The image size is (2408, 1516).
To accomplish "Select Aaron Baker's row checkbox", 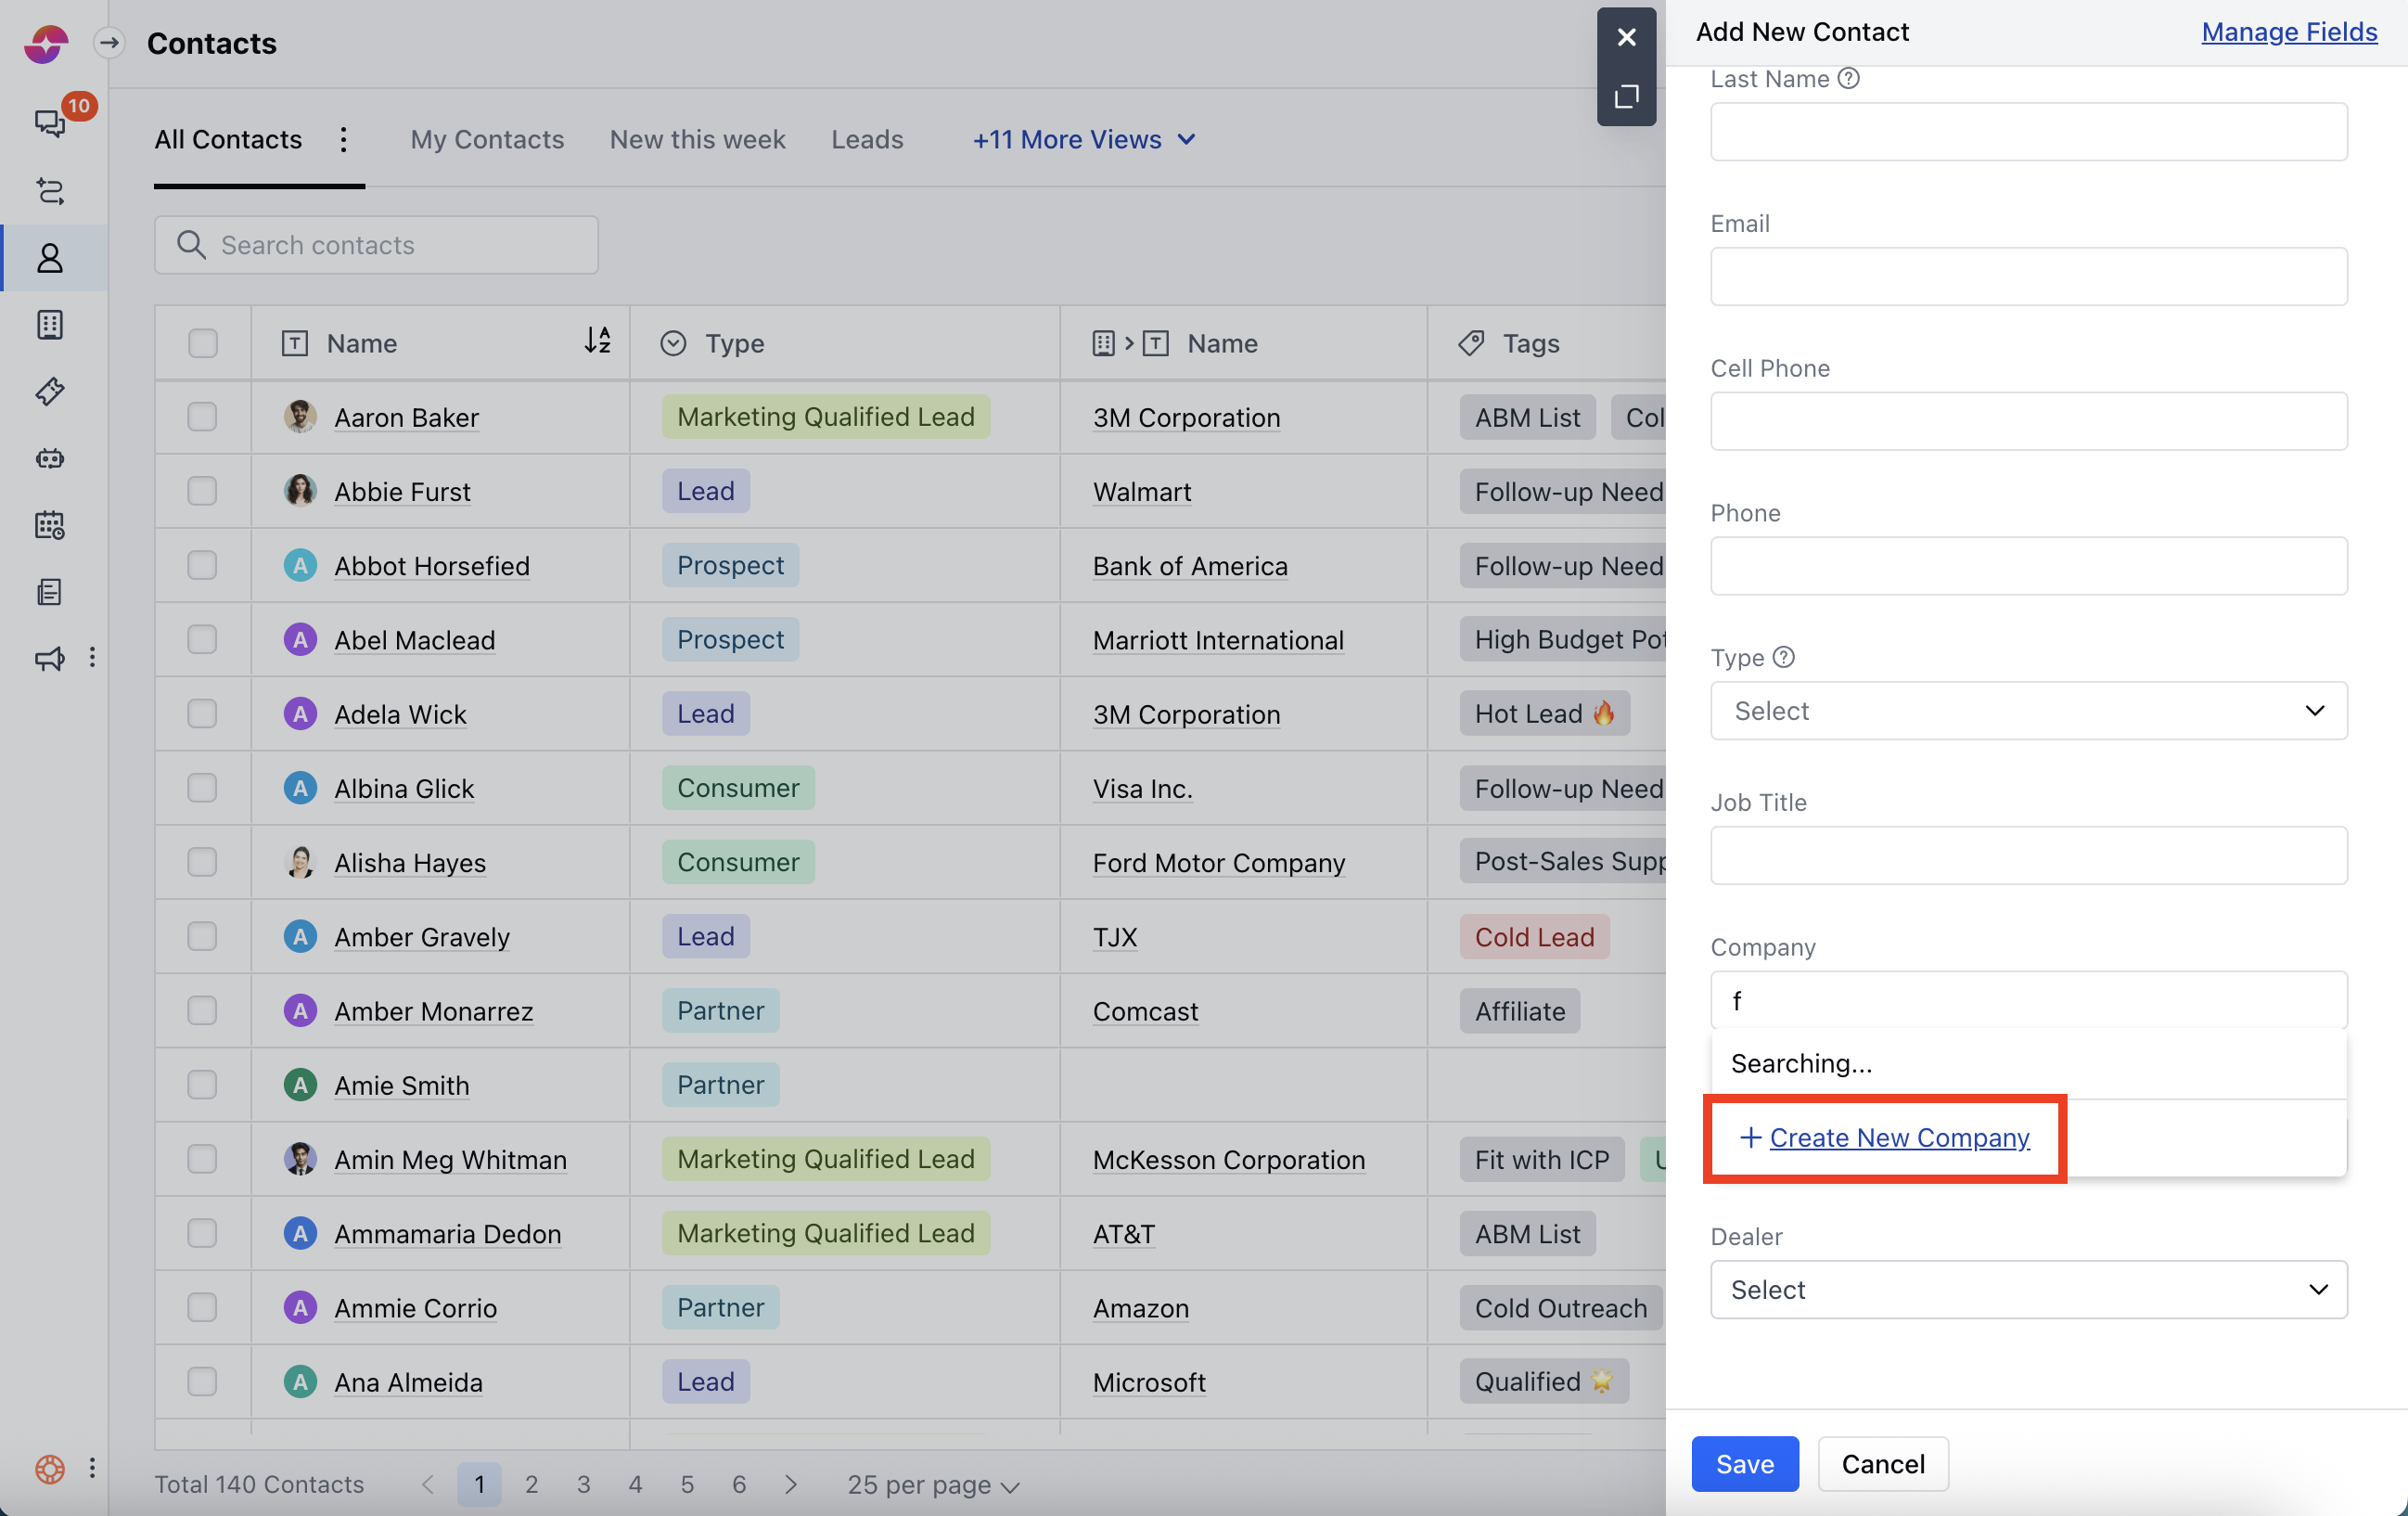I will [203, 417].
